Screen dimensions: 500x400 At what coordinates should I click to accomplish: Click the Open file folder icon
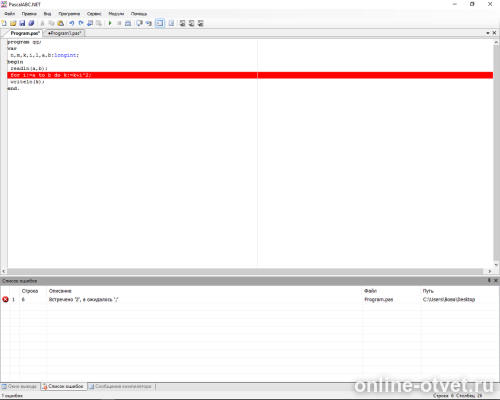[13, 23]
